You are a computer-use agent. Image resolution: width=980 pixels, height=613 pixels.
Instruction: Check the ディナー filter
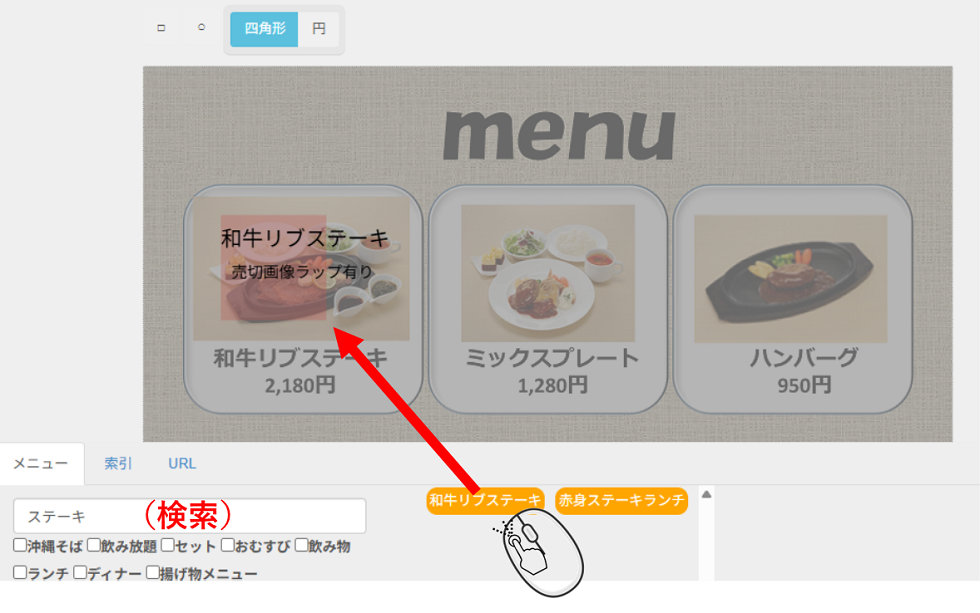point(80,572)
